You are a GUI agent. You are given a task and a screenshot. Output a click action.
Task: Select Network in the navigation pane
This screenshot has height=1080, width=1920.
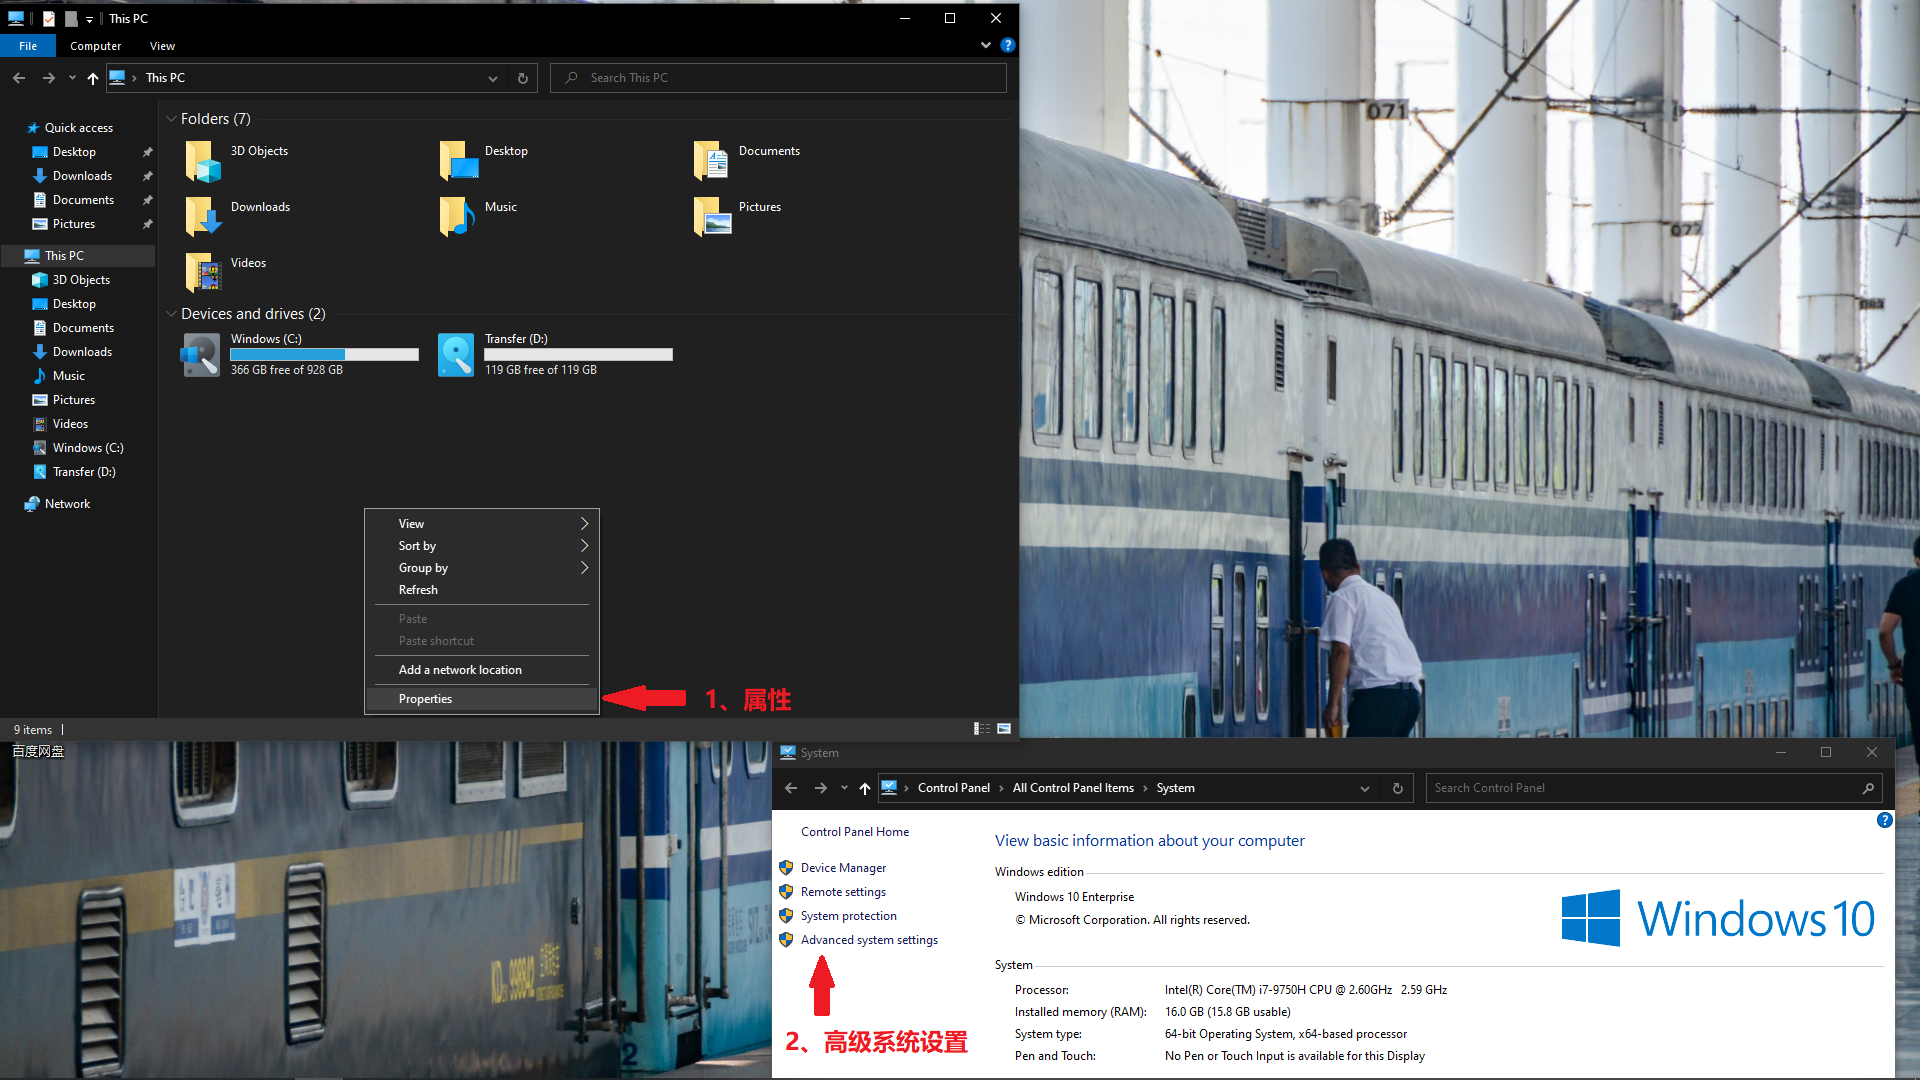tap(66, 503)
